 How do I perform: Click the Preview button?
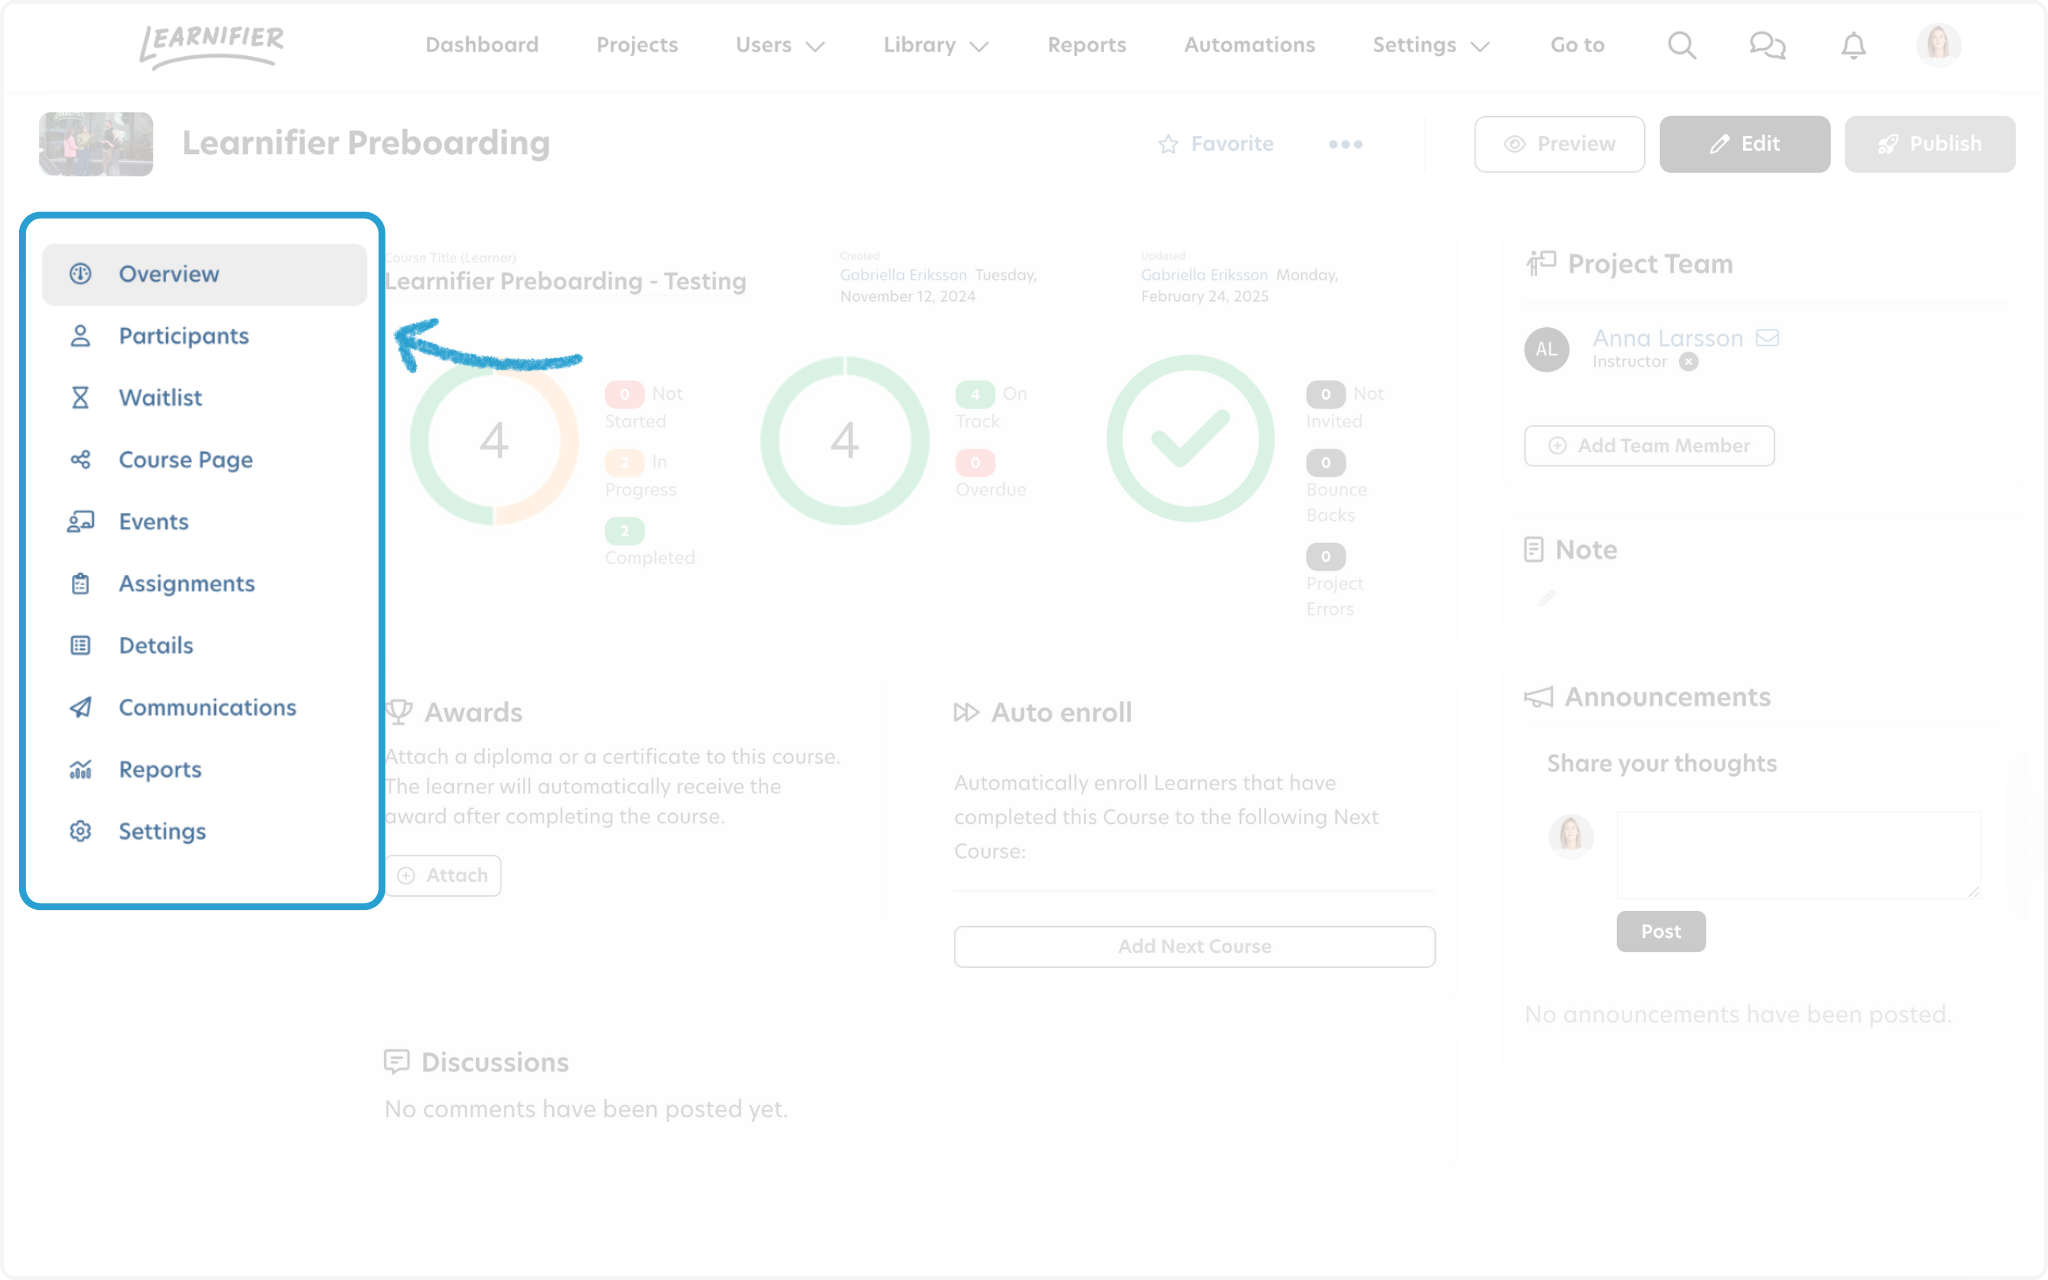click(x=1559, y=144)
